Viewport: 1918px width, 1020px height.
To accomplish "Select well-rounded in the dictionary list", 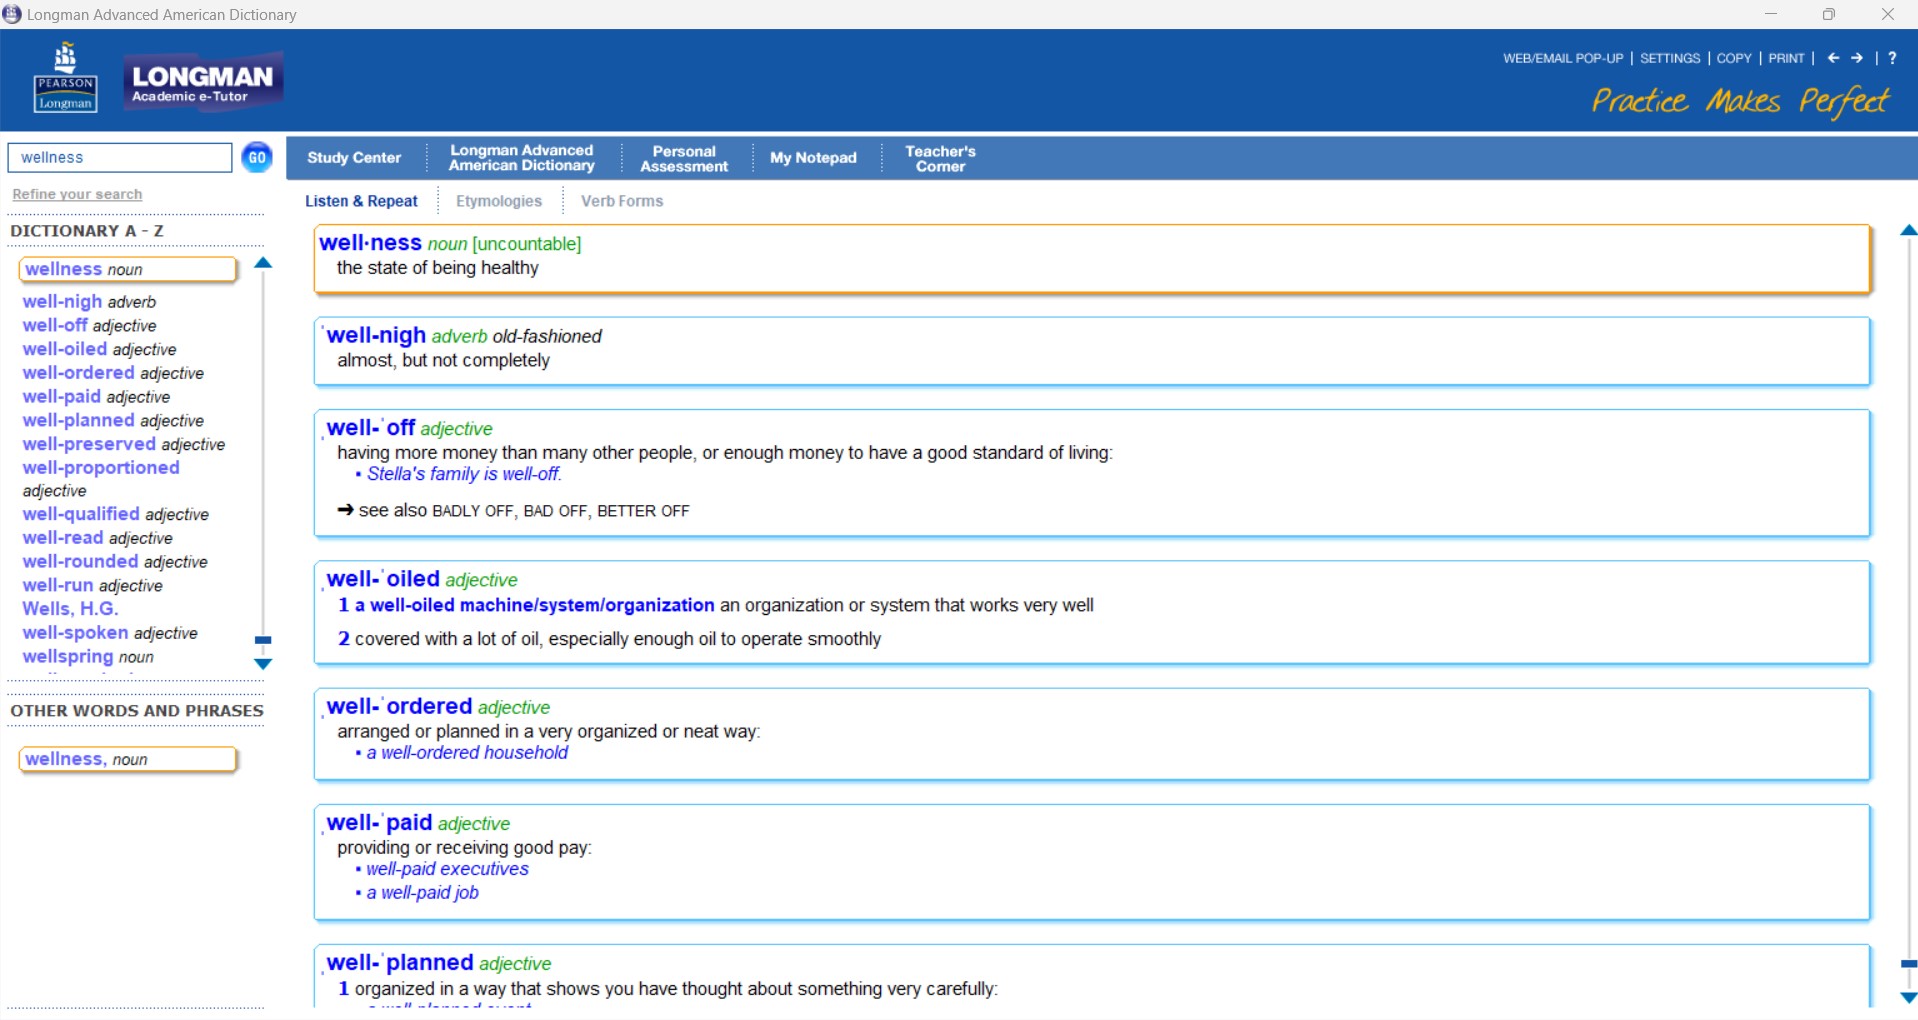I will click(x=81, y=562).
